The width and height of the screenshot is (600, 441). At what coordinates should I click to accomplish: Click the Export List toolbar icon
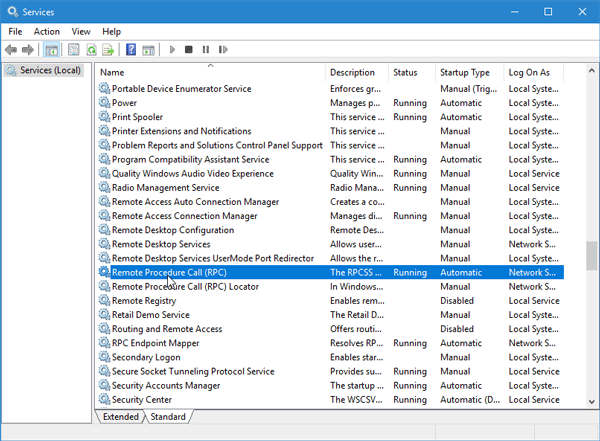pos(109,50)
